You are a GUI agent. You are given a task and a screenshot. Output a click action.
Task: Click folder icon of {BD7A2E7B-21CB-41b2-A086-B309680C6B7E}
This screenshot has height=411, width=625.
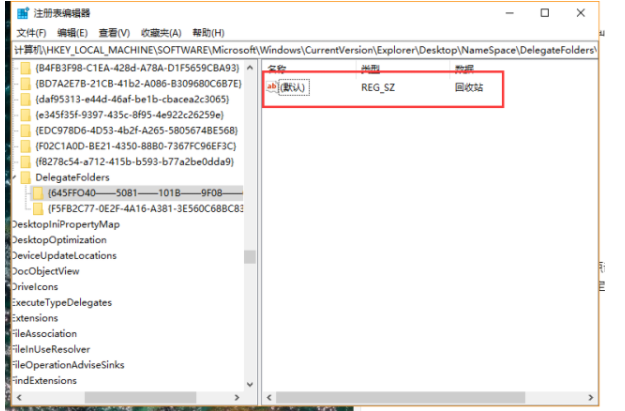pos(25,84)
